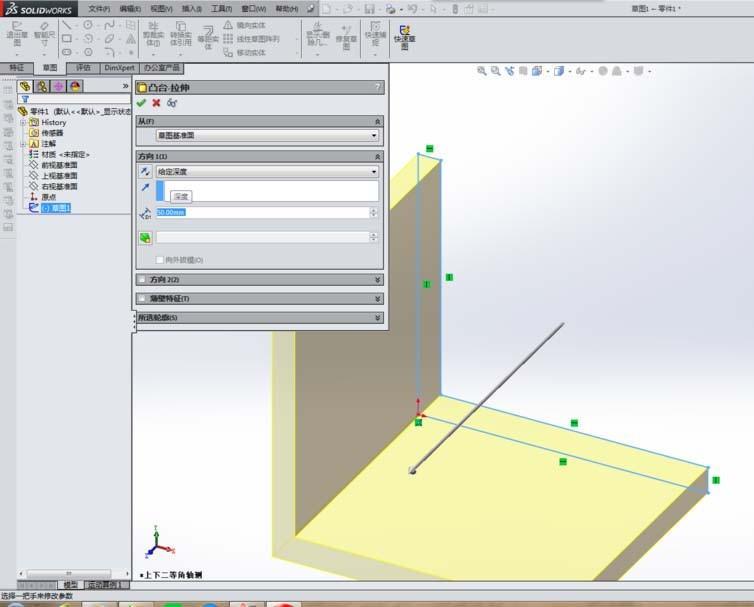Select Front Plane in the feature tree

(59, 165)
